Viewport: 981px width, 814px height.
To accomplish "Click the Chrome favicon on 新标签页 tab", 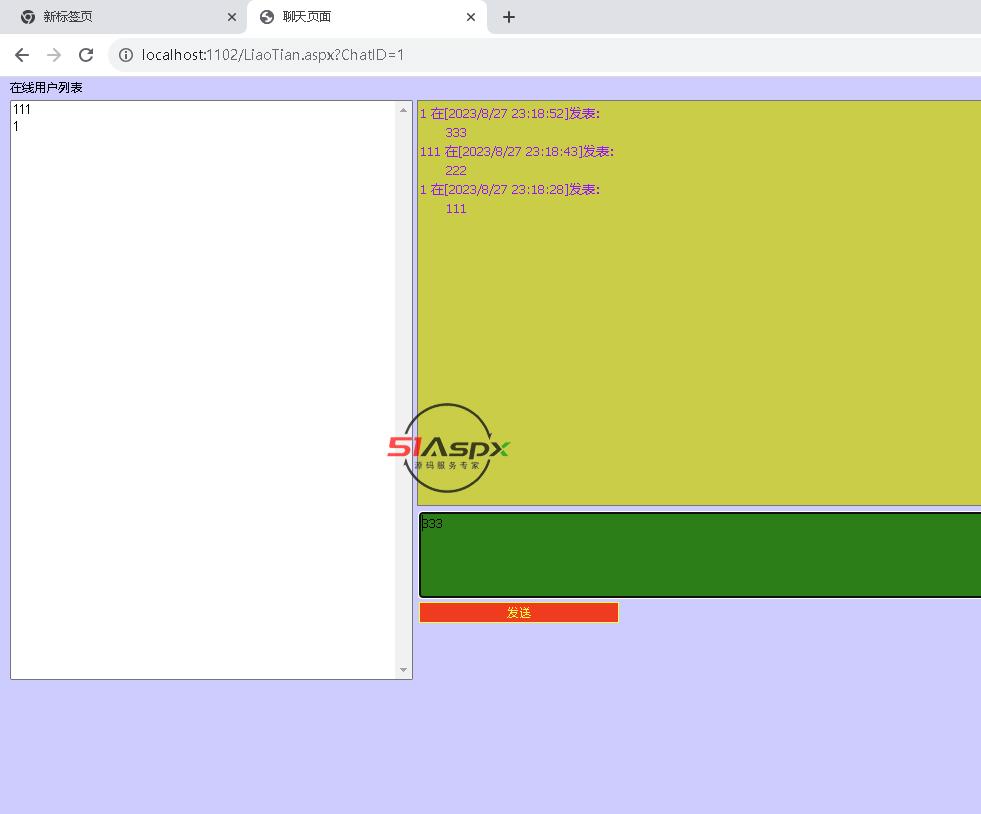I will coord(28,17).
